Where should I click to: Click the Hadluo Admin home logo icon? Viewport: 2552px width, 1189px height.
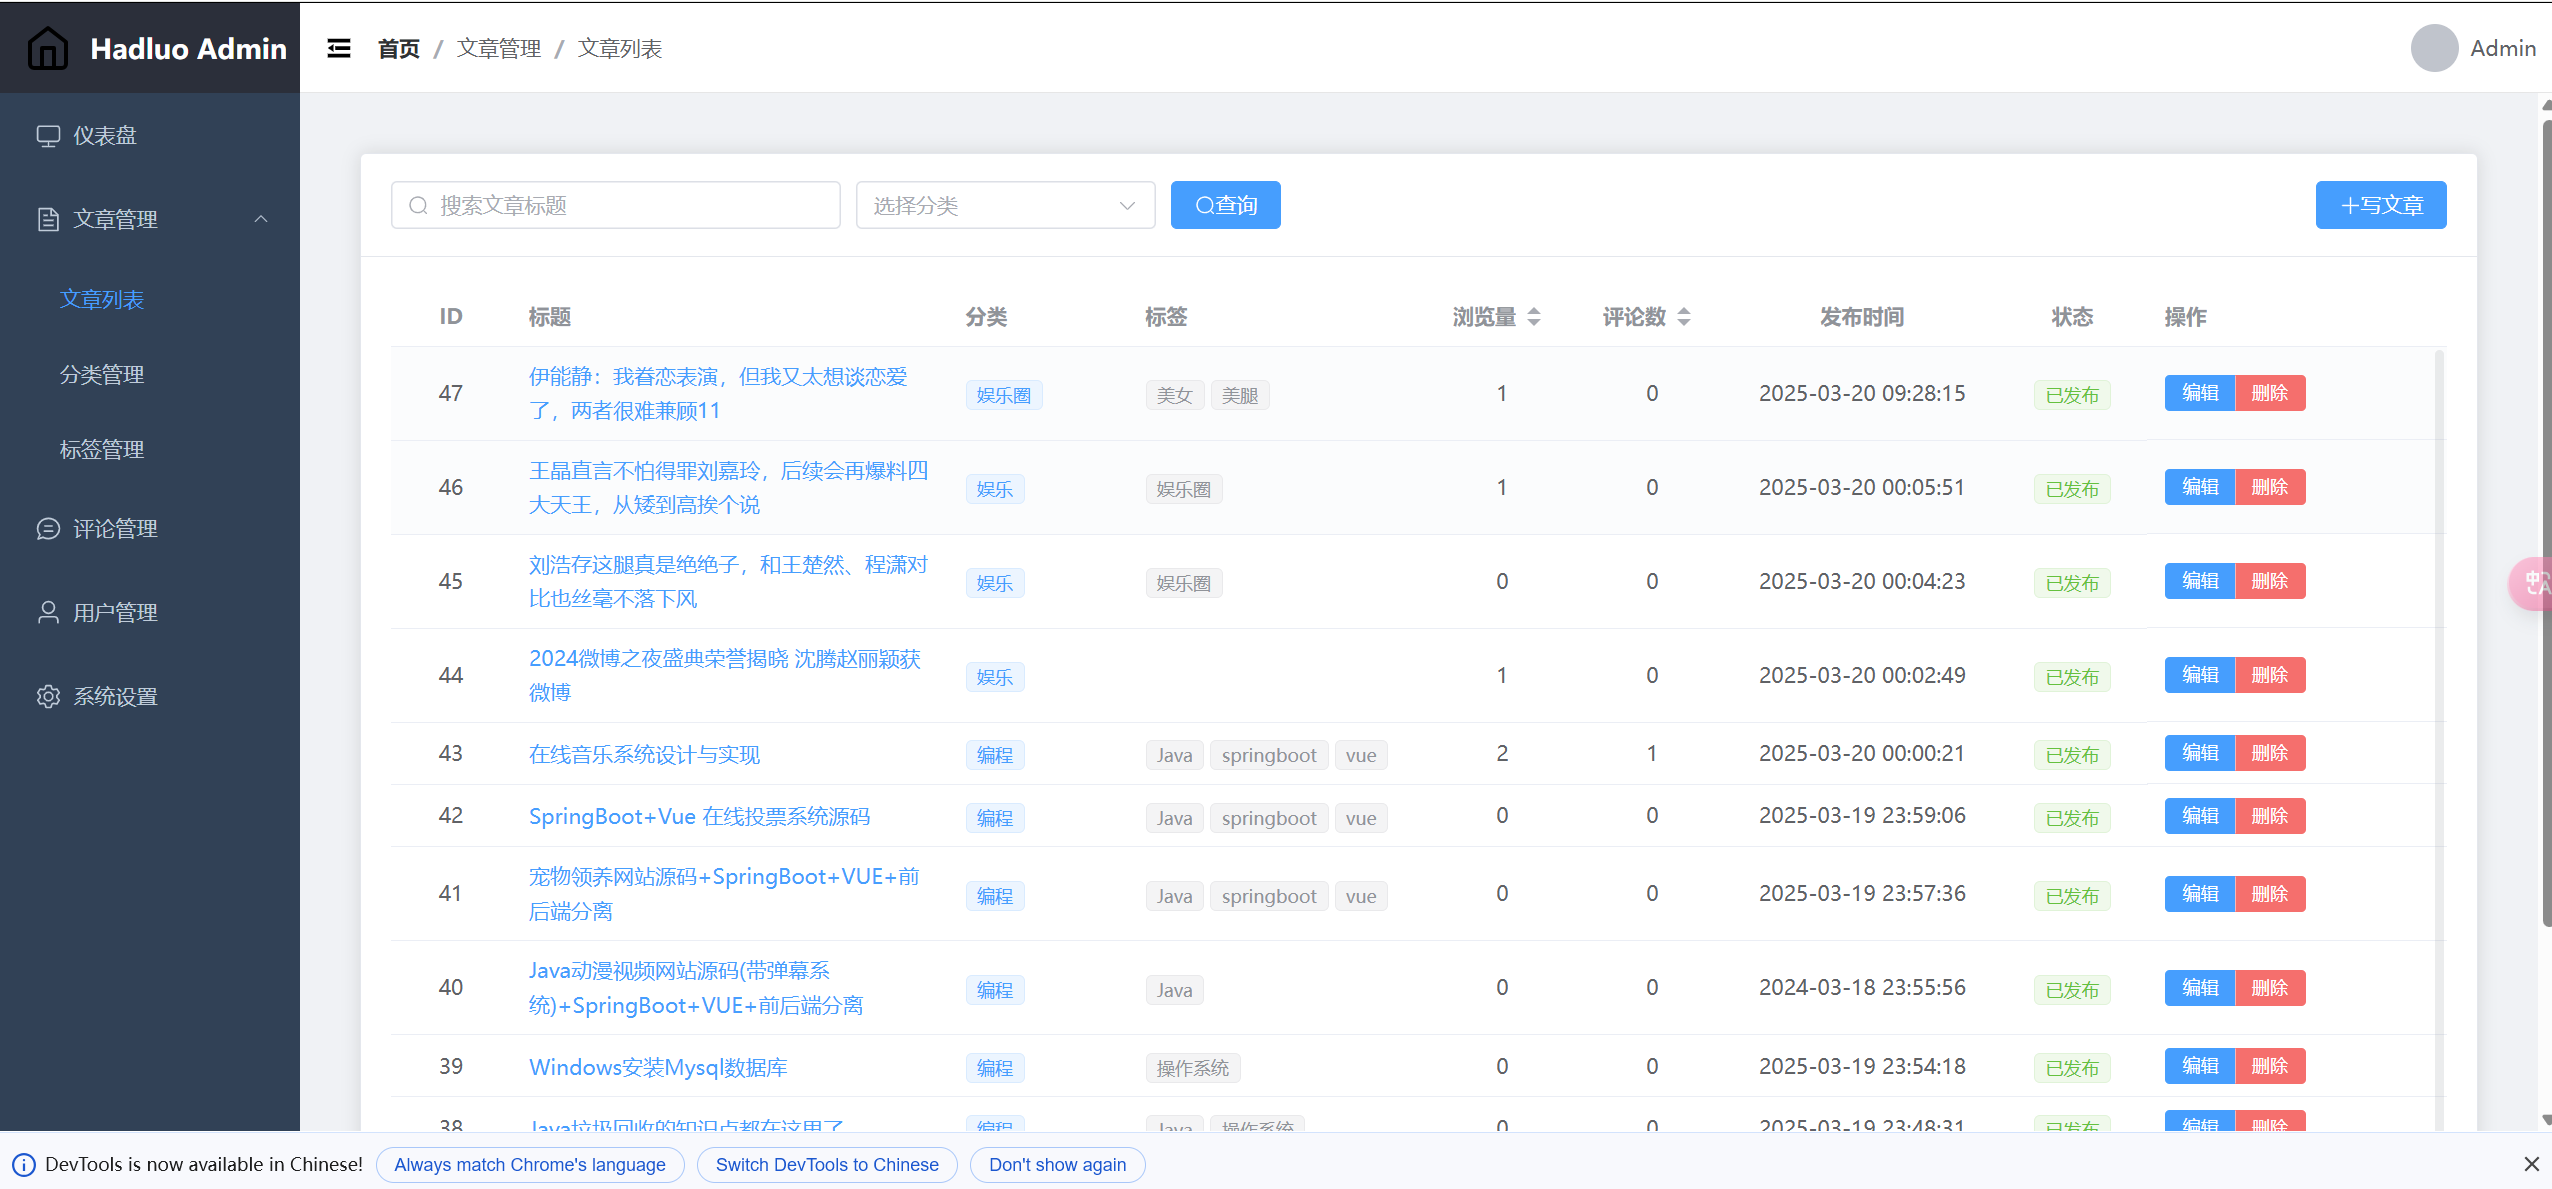point(47,48)
